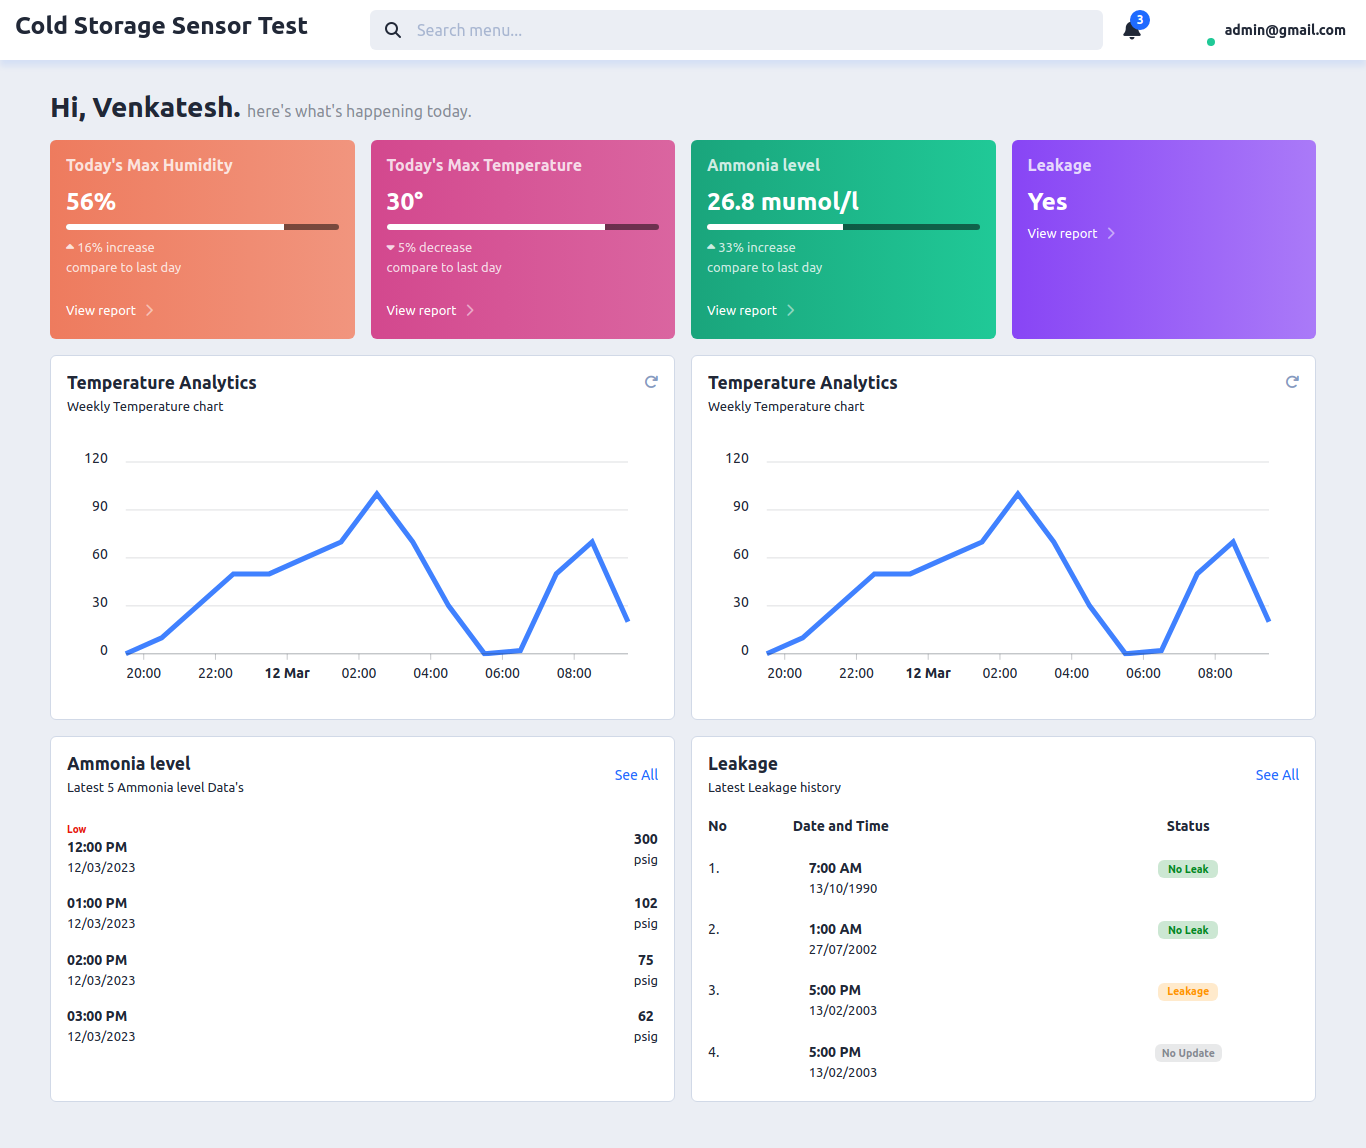
Task: Click the No Leak badge for 1:00 AM
Action: [1188, 930]
